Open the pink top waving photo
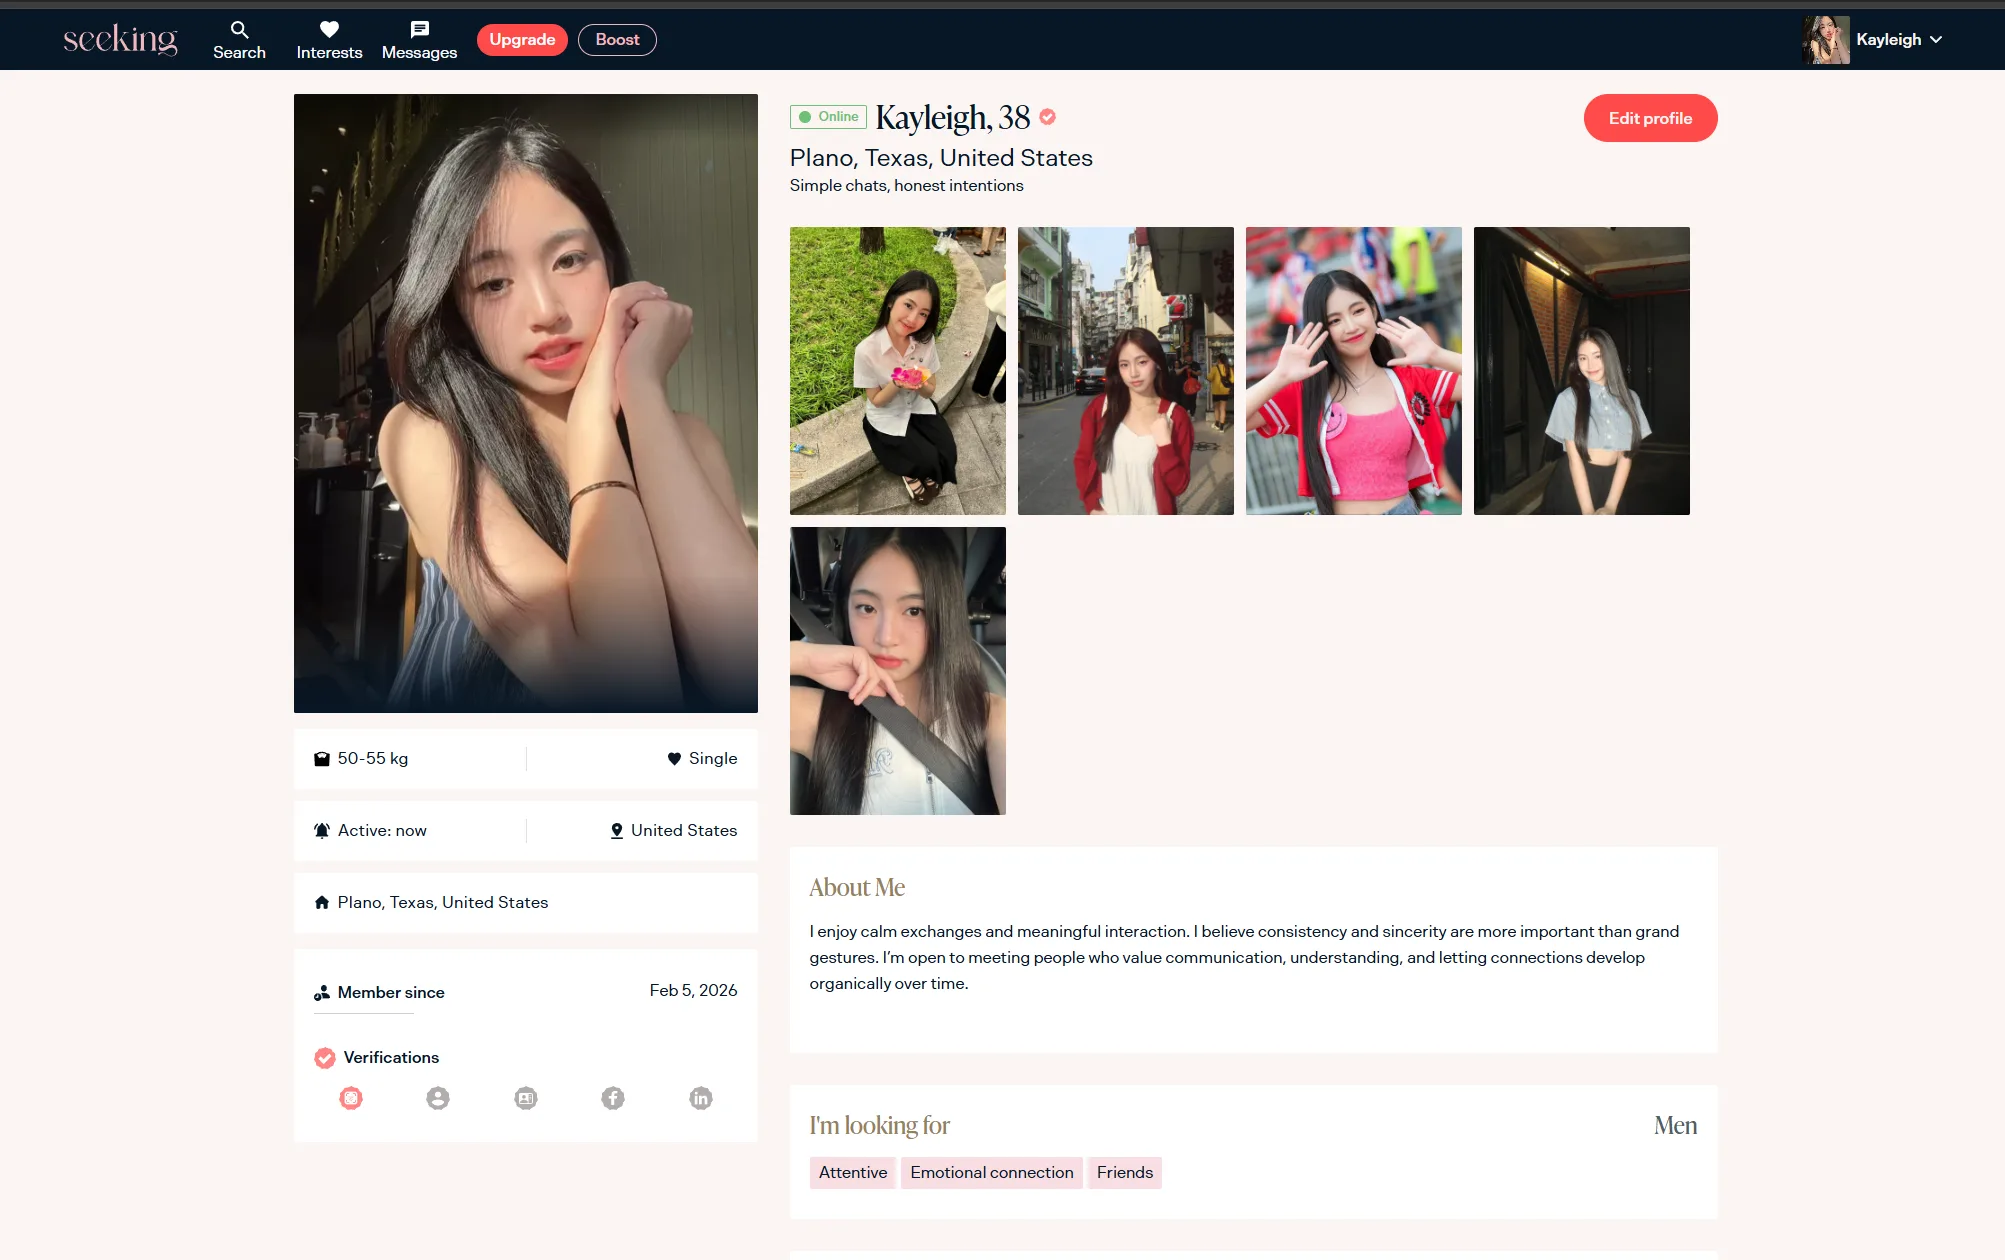2005x1260 pixels. pos(1353,371)
